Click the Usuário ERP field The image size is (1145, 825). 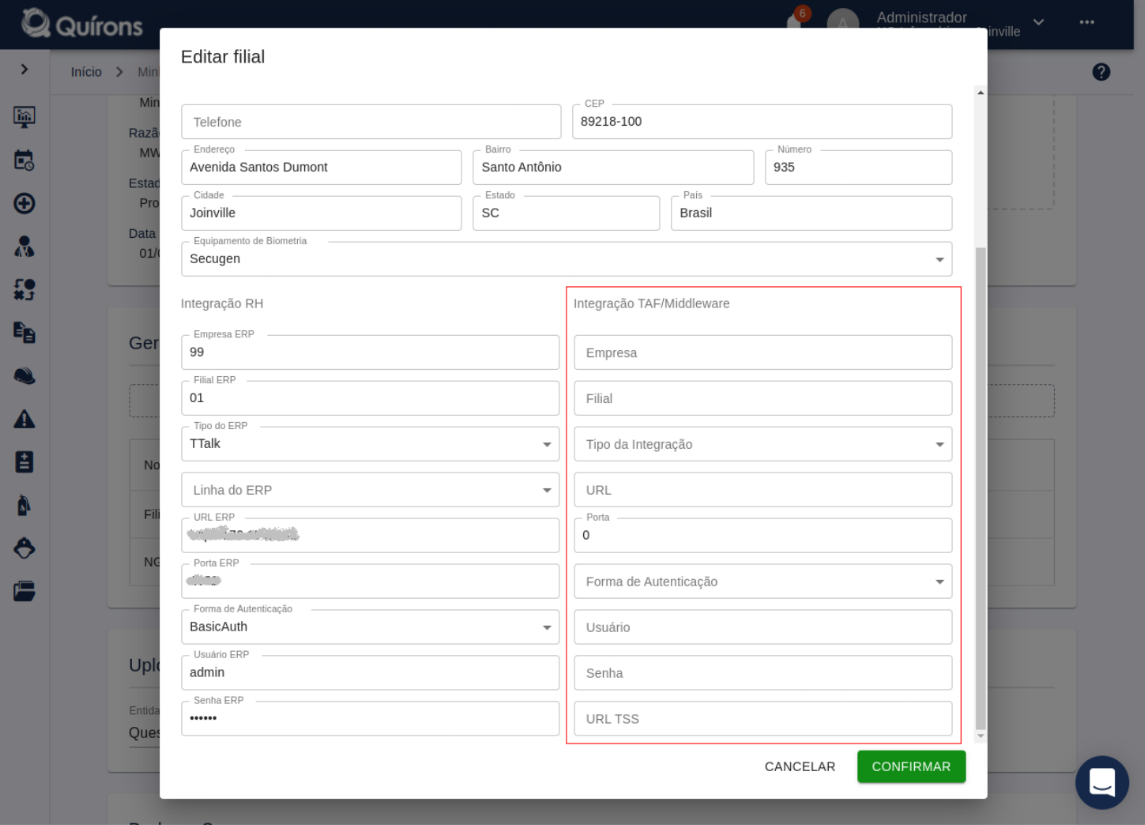(x=370, y=672)
